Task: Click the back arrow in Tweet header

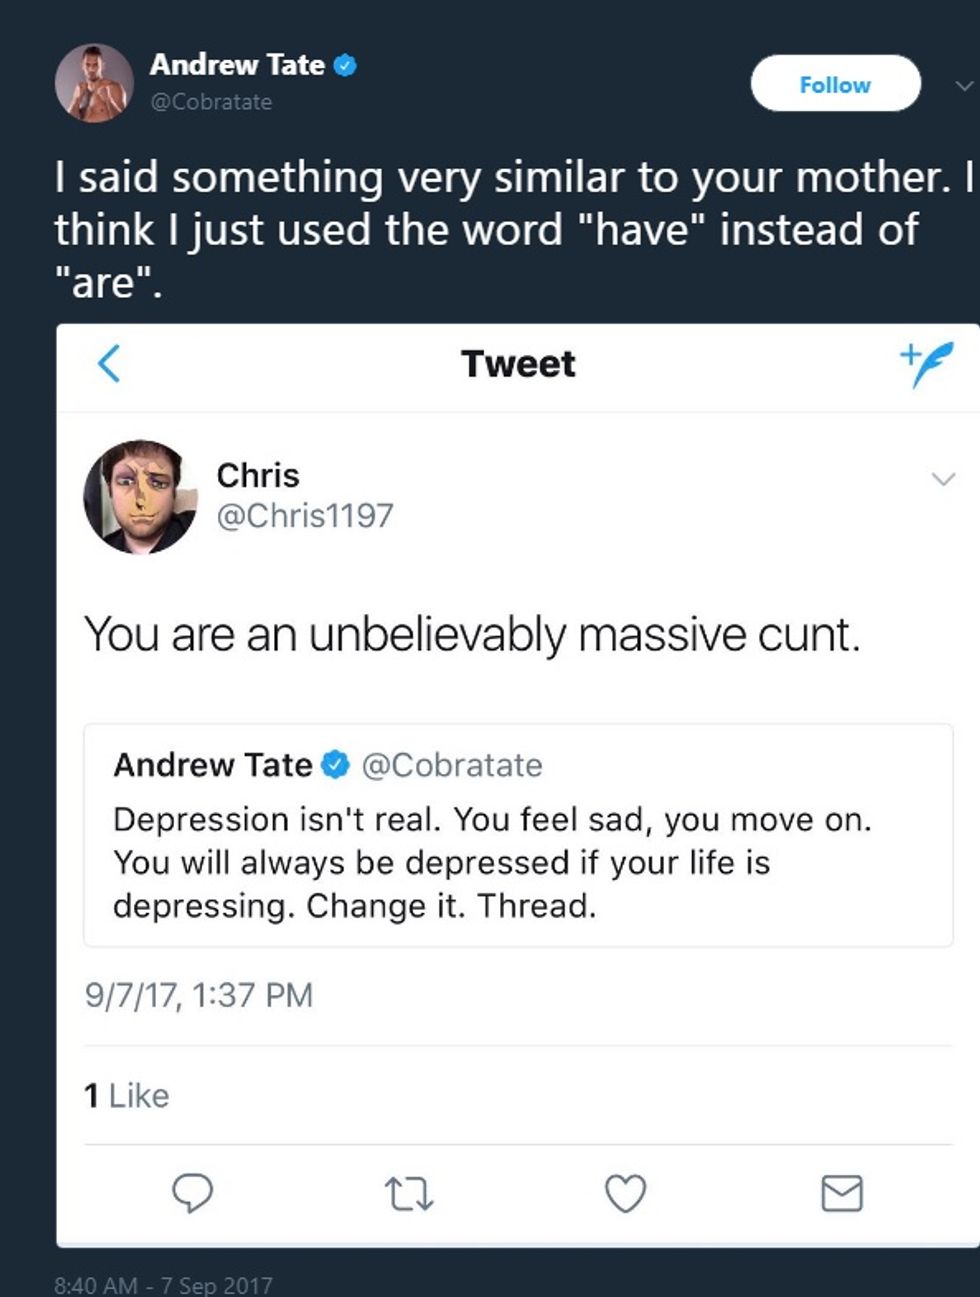Action: (109, 363)
